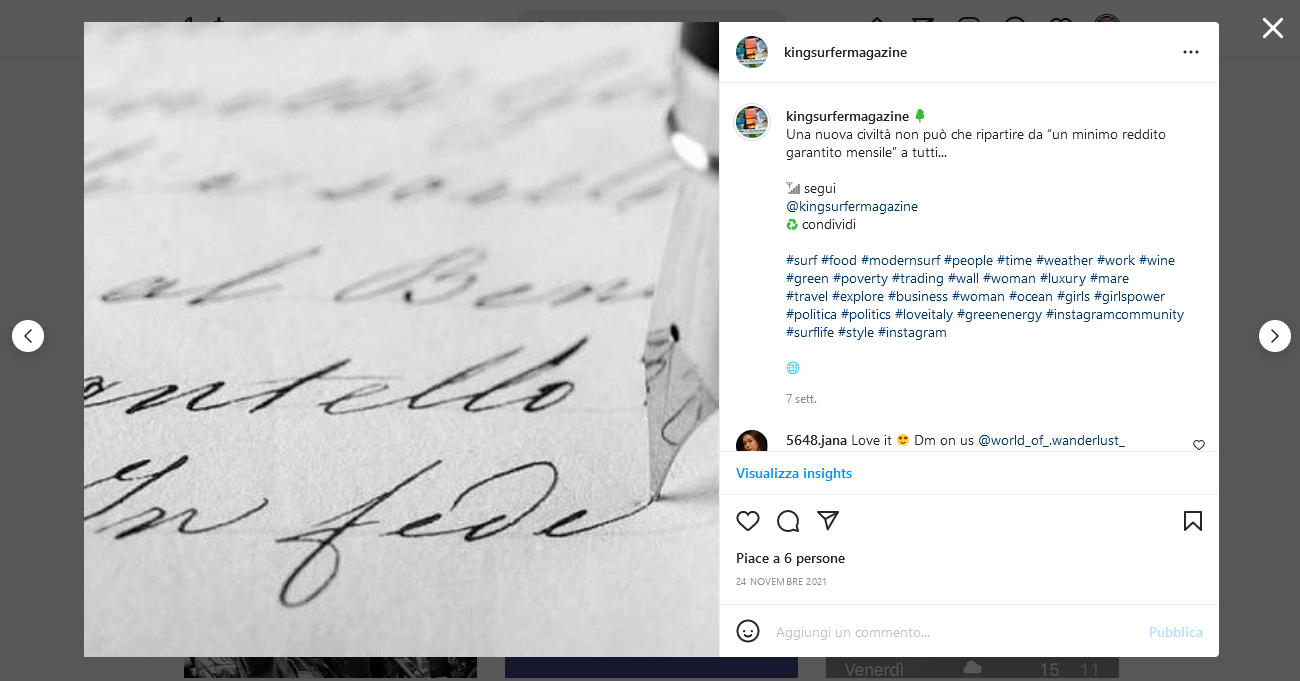Click the Pubblica button
This screenshot has height=681, width=1300.
pos(1176,632)
